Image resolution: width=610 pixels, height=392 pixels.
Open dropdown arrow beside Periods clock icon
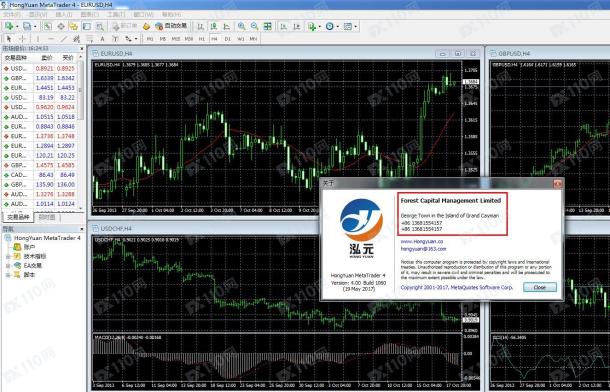click(338, 26)
